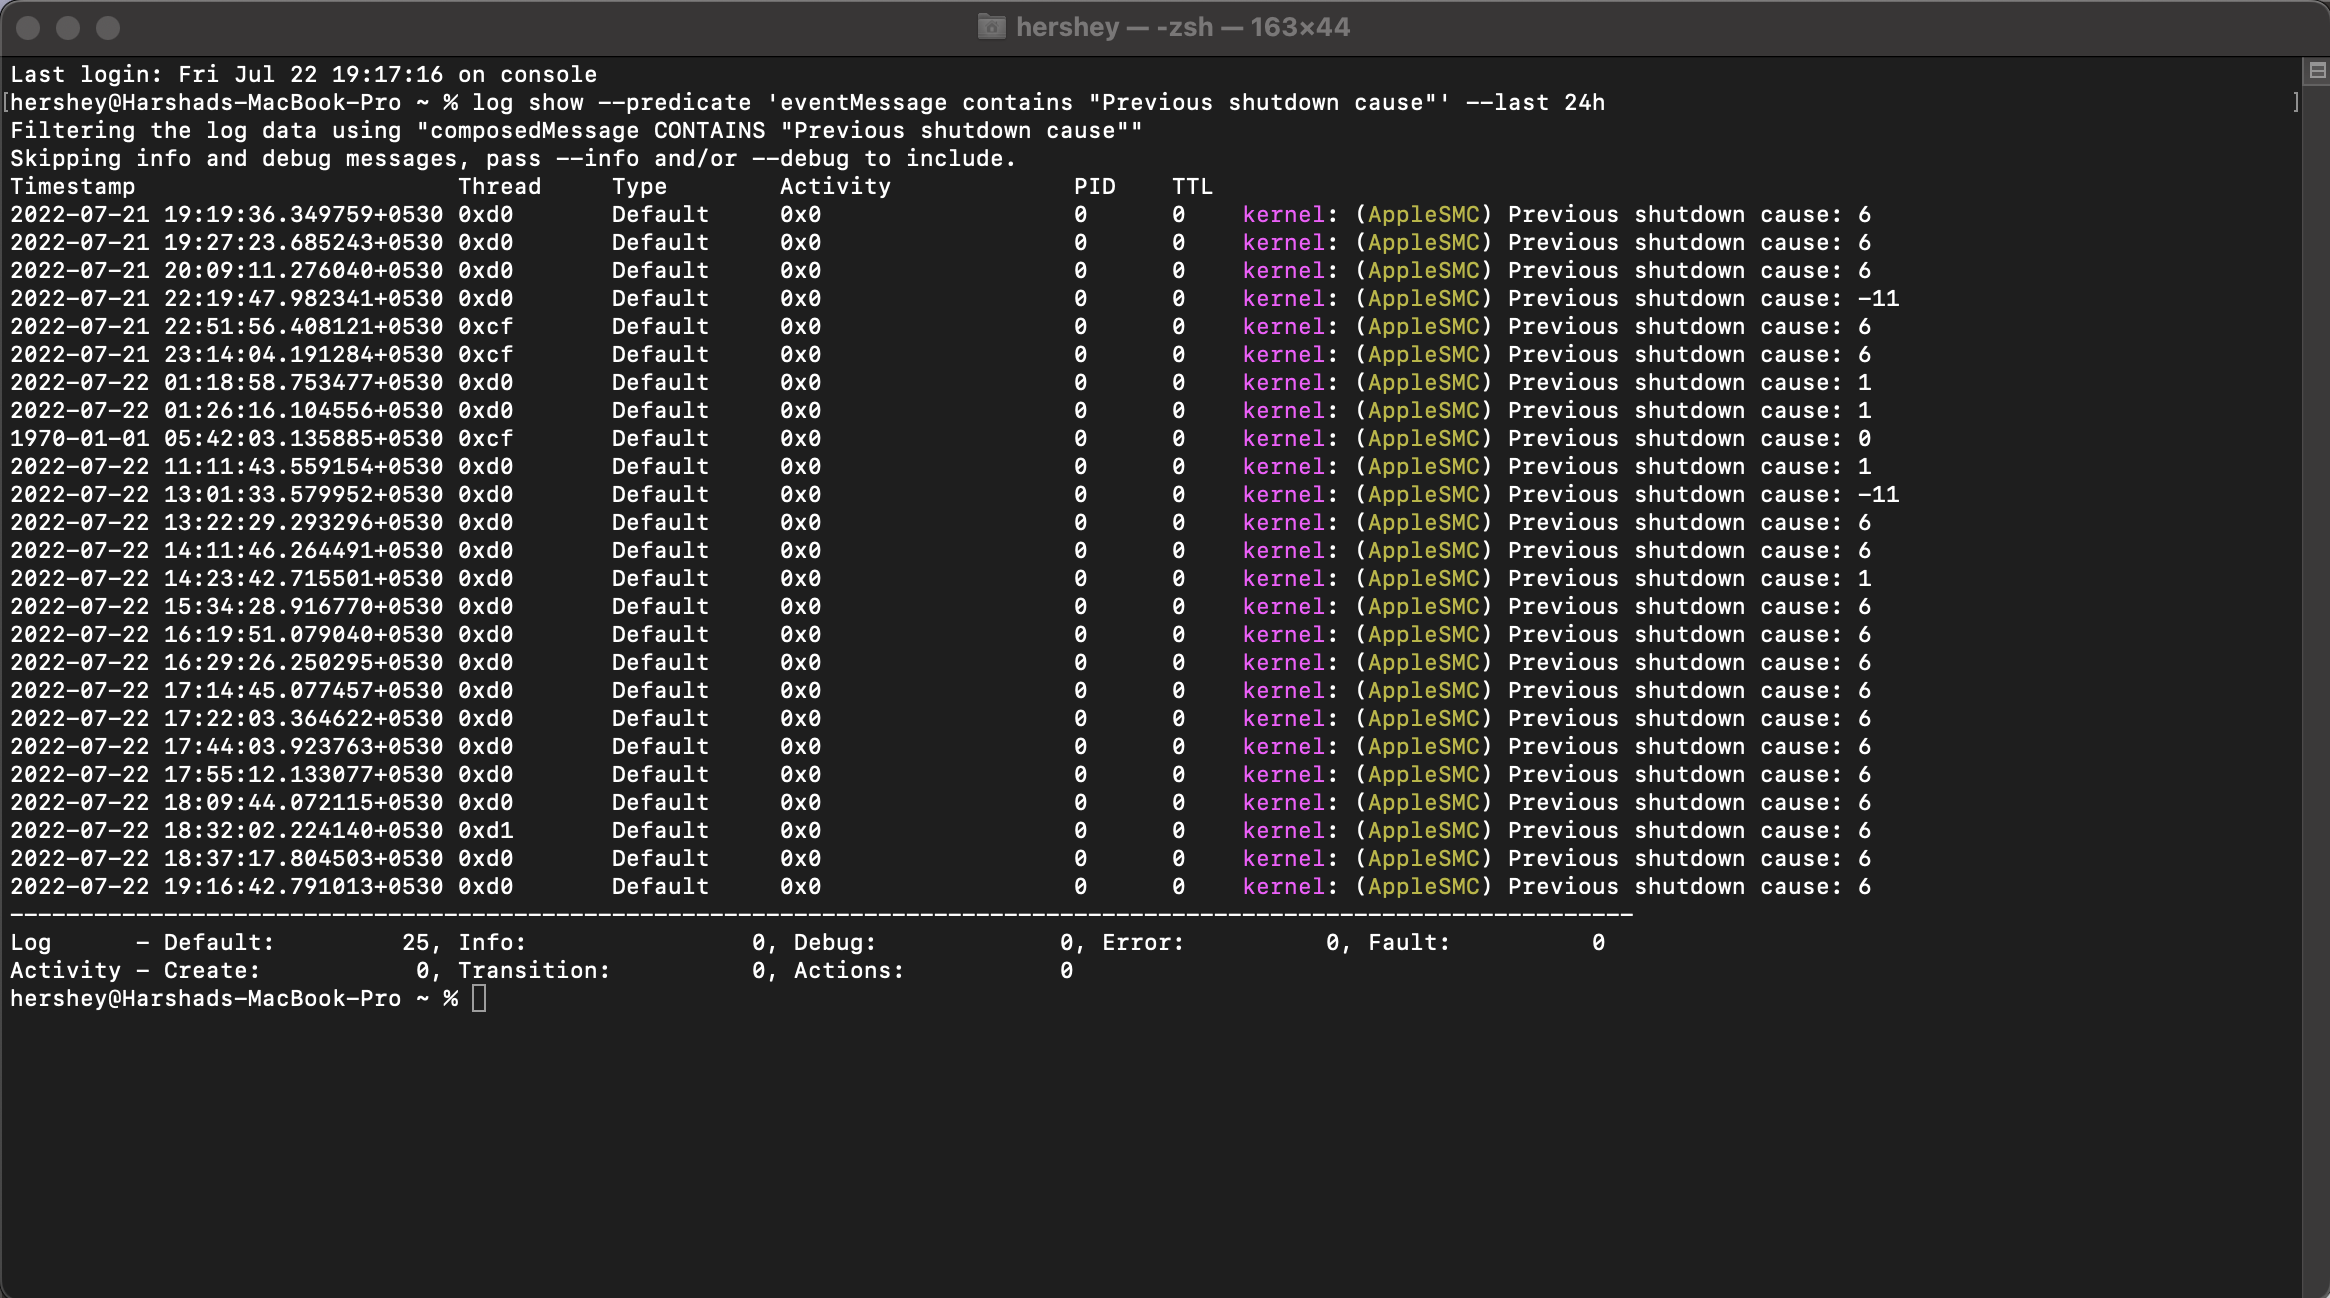
Task: Click the 'Log - Default: 25' summary line
Action: [x=225, y=943]
